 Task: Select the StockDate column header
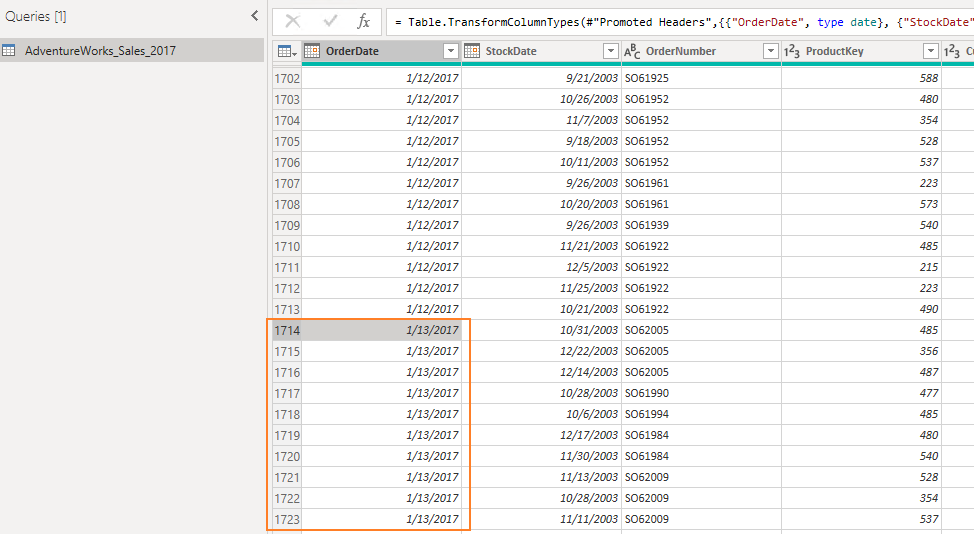(542, 51)
